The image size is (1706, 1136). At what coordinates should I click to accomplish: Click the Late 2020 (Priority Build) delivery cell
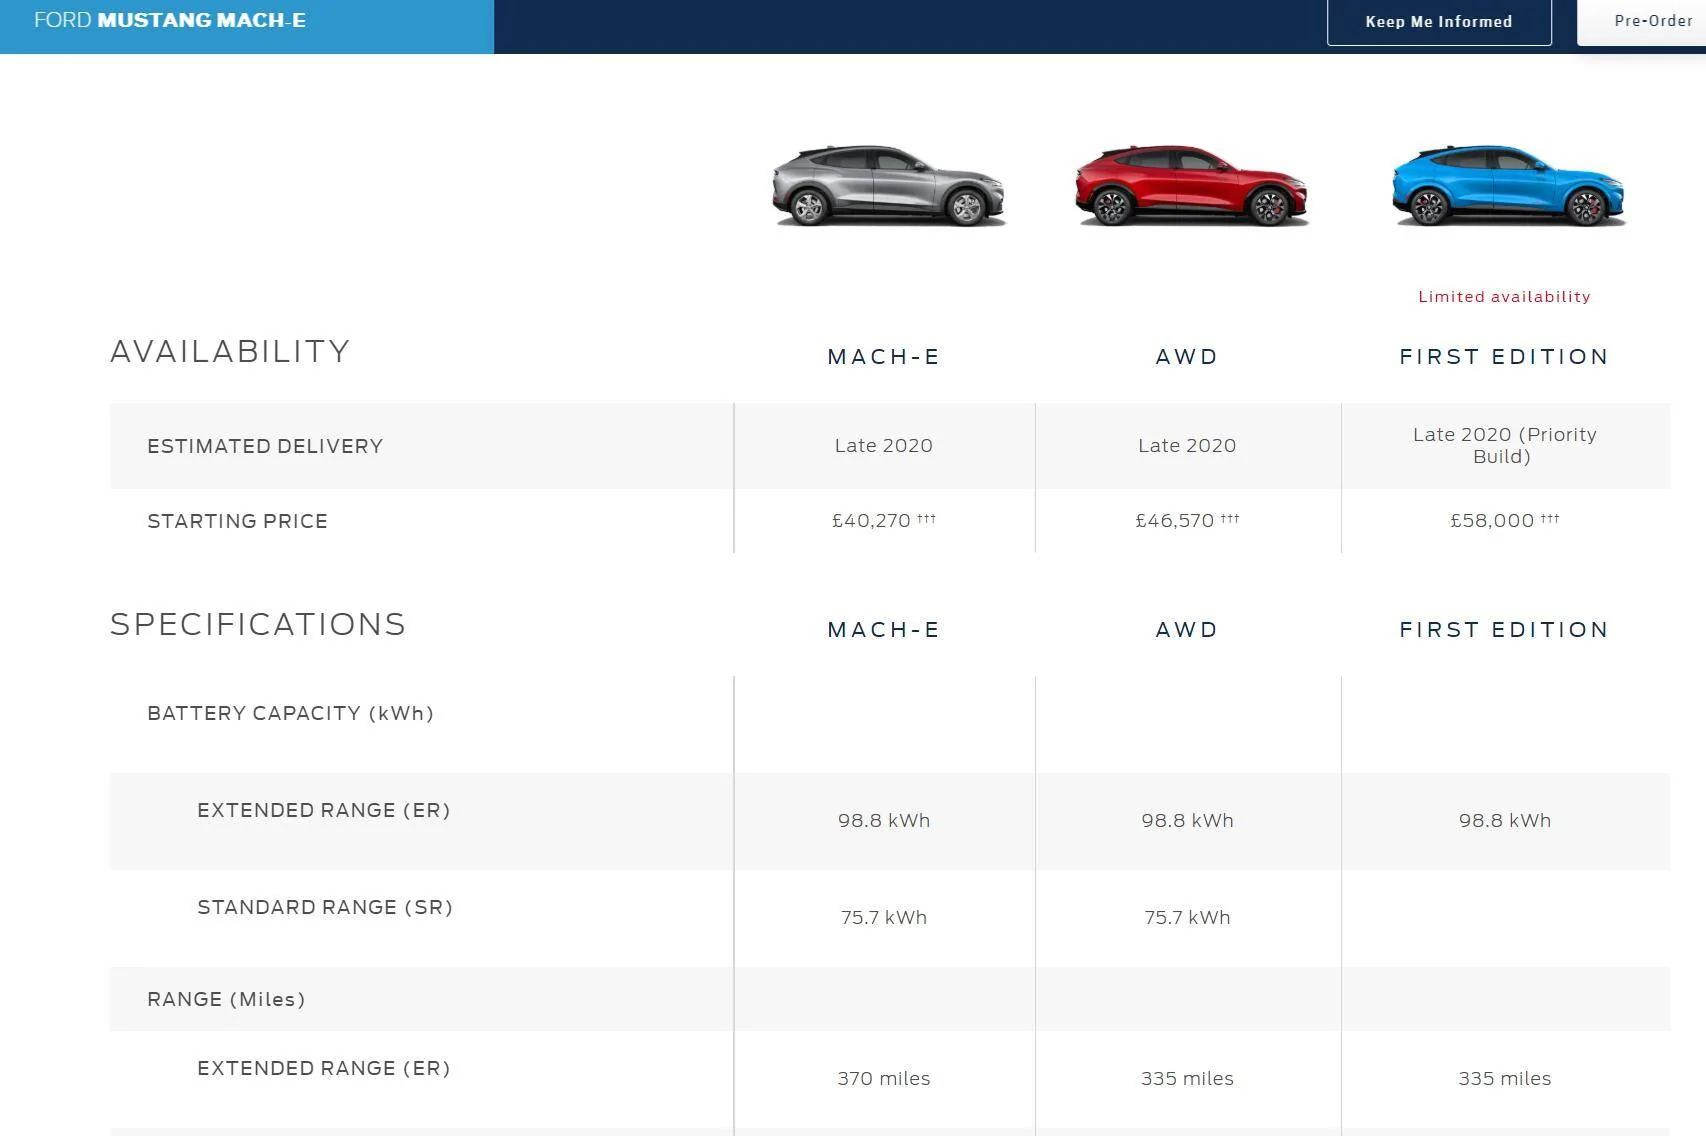[x=1504, y=446]
